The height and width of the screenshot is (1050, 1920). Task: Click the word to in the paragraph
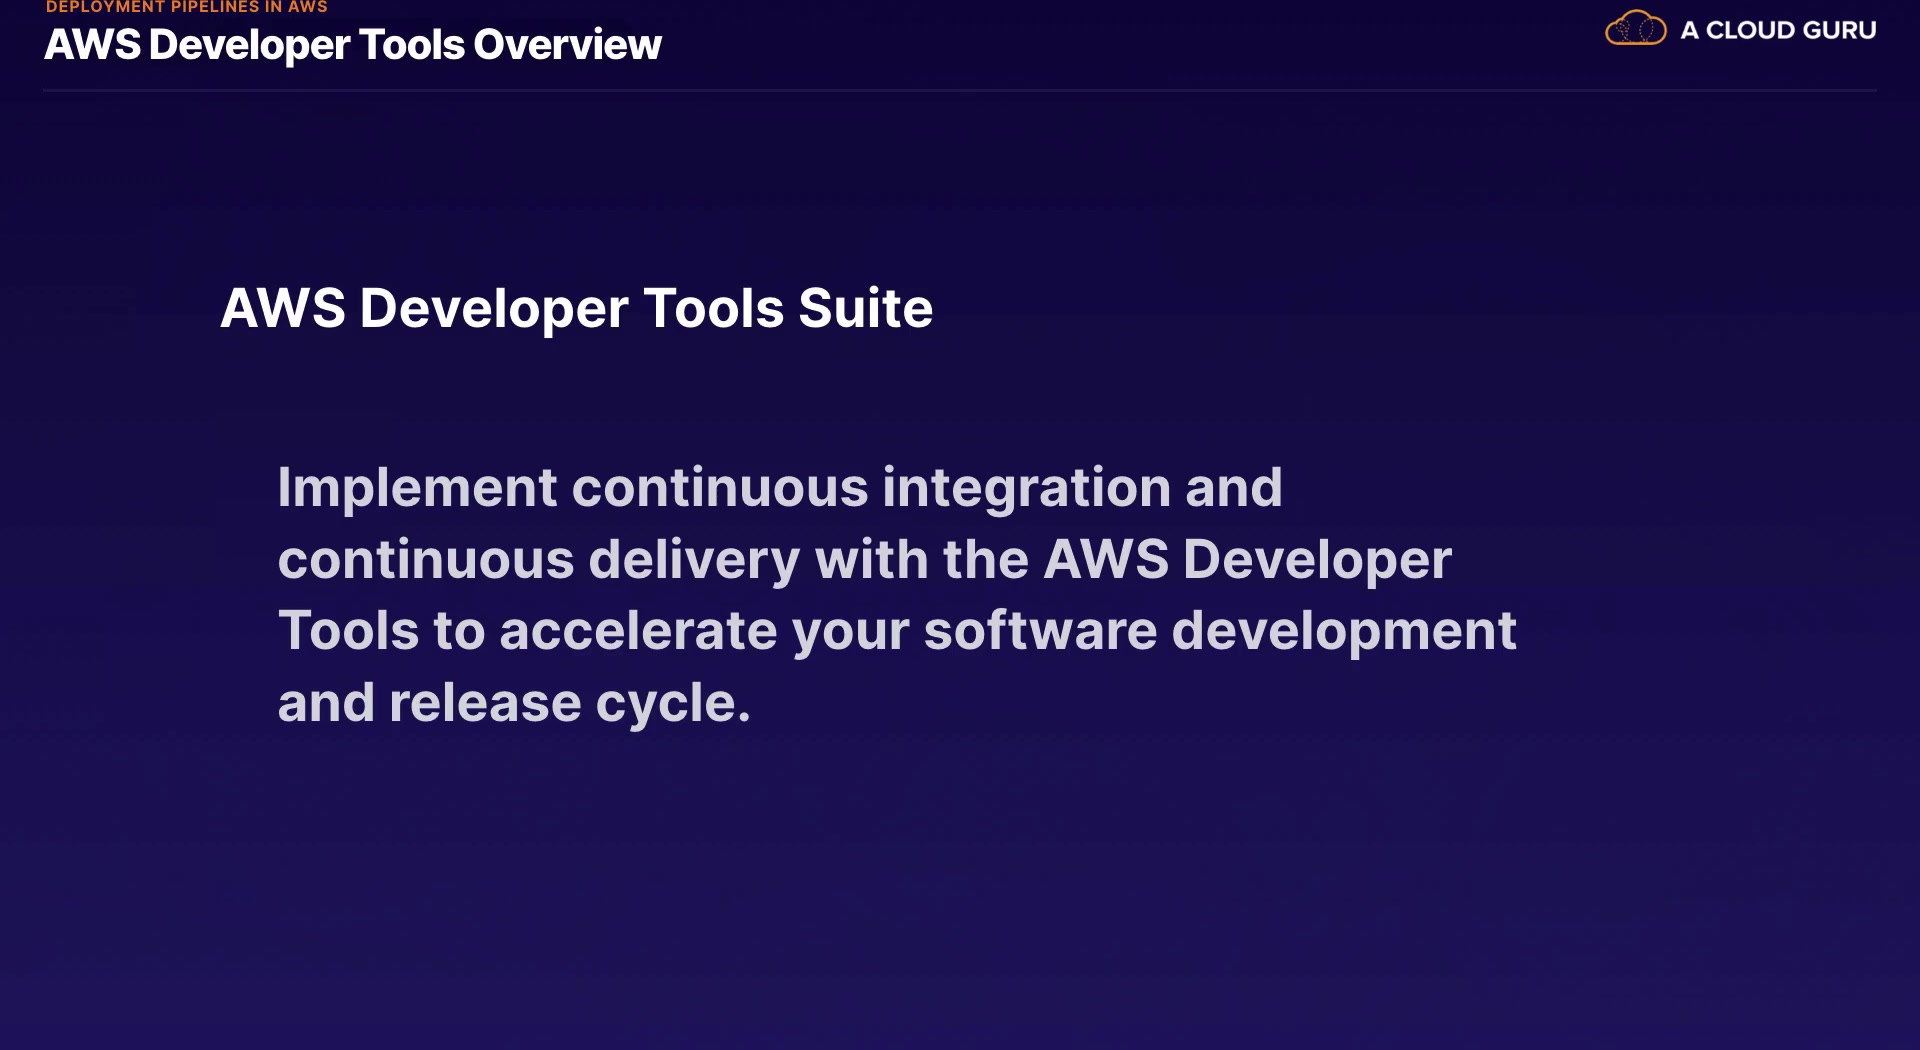[x=459, y=632]
